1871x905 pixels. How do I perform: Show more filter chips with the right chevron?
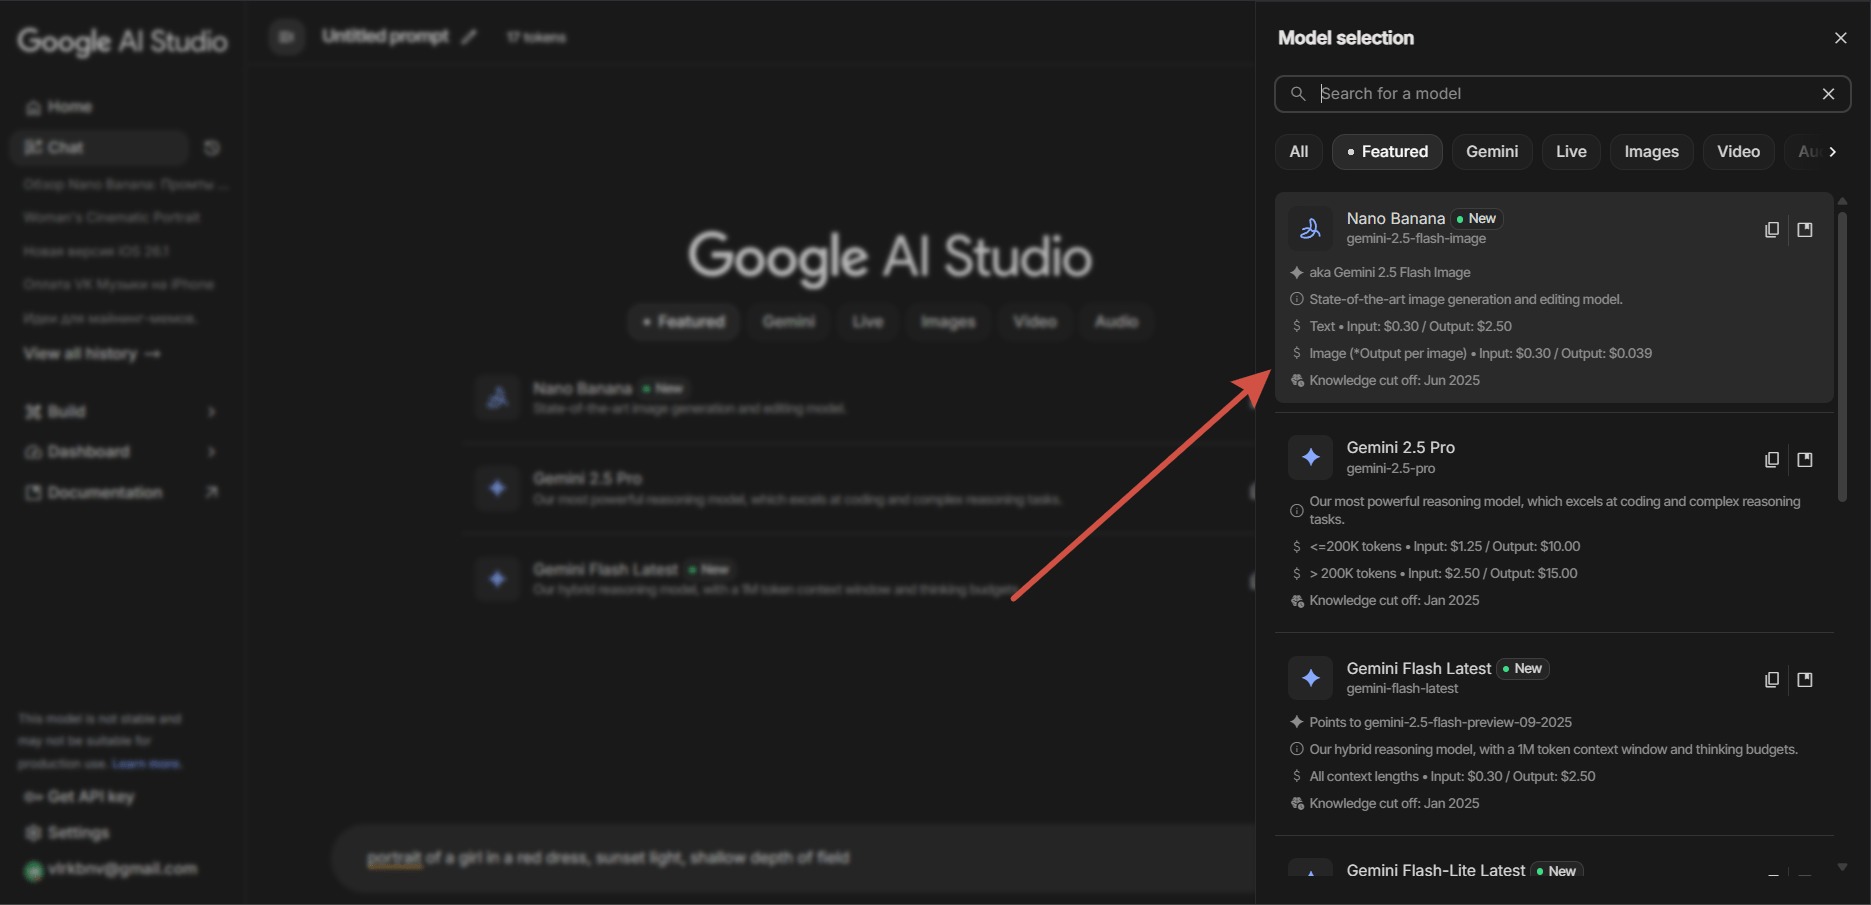(1832, 152)
